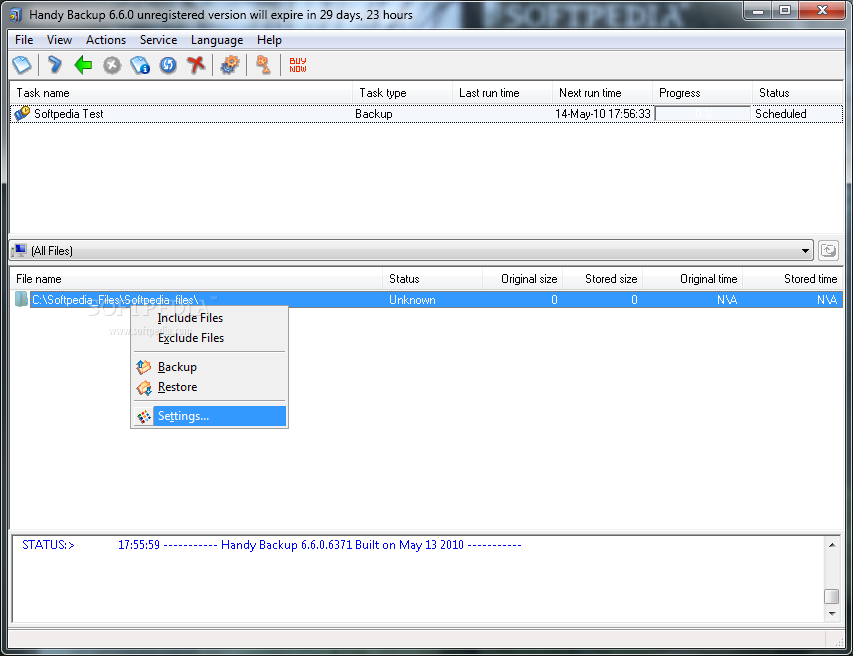Select the C:\Softpedia_Files\Softpedia_files\ row
The image size is (853, 656).
pos(435,300)
